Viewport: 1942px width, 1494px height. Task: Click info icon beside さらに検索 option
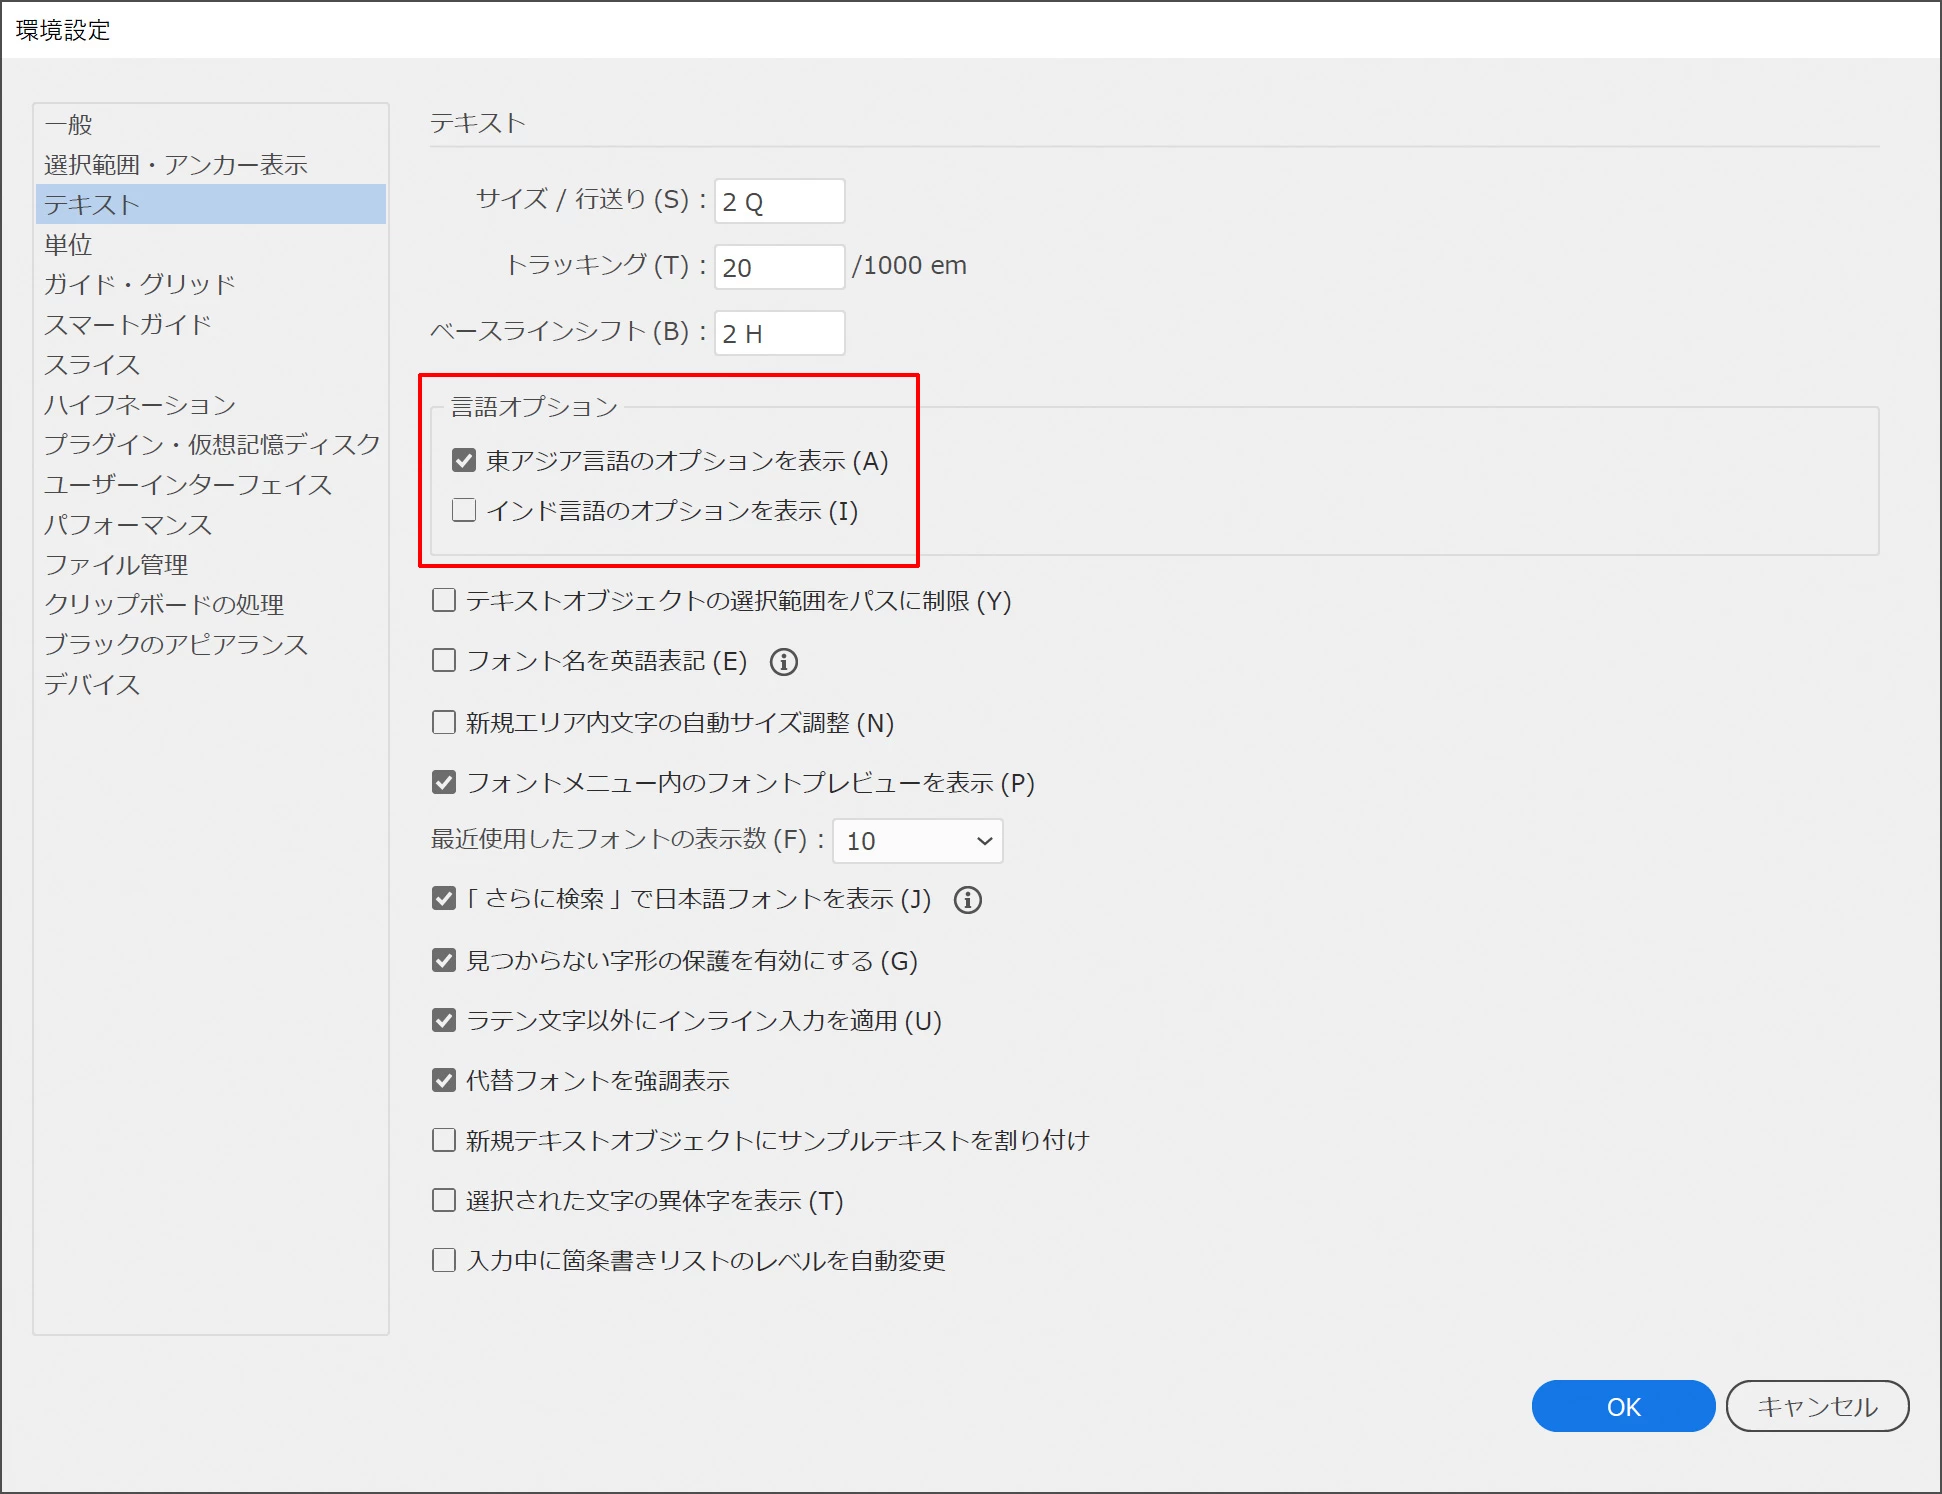(967, 900)
